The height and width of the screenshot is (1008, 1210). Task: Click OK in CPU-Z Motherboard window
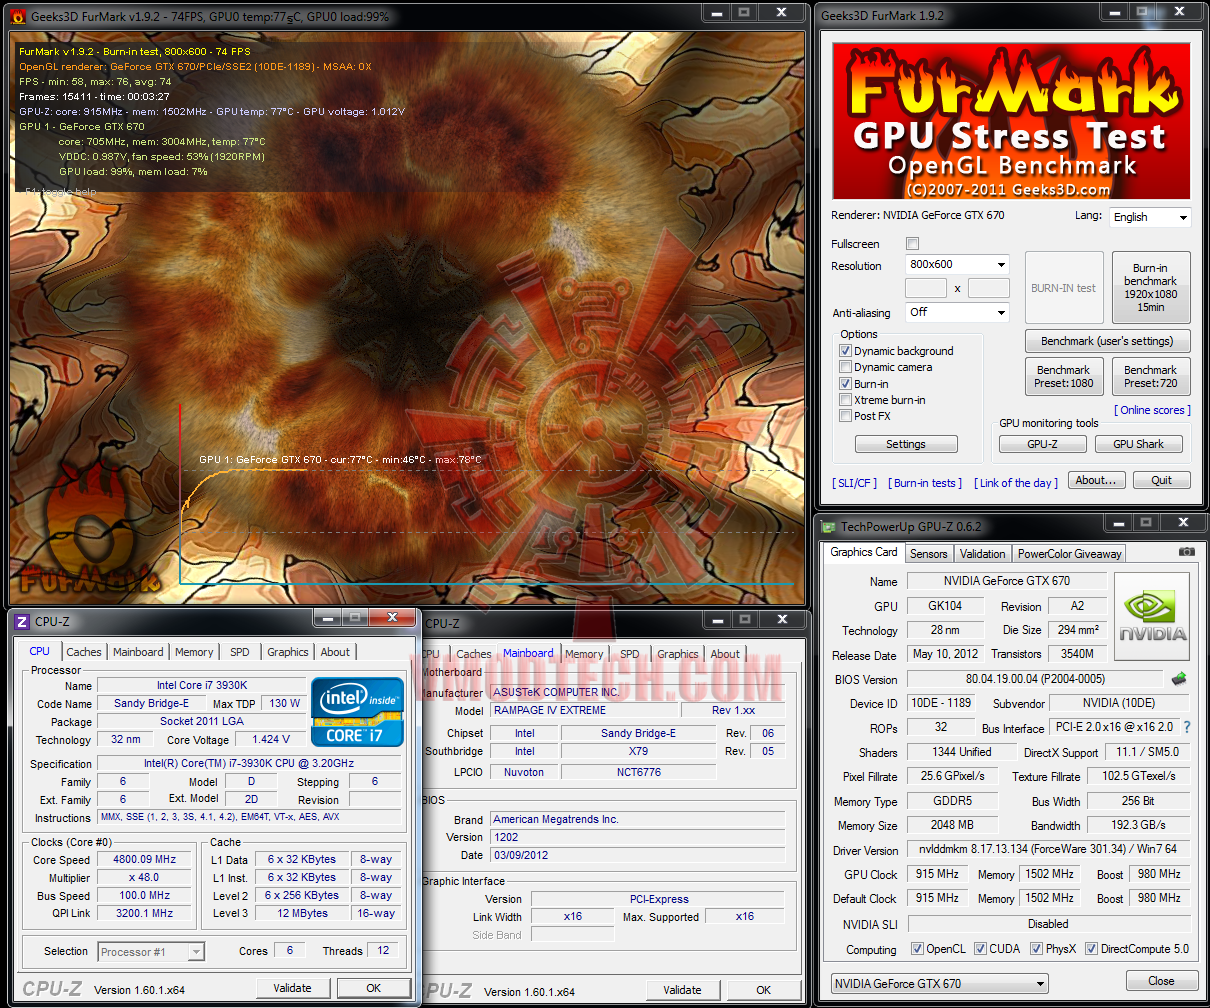763,990
